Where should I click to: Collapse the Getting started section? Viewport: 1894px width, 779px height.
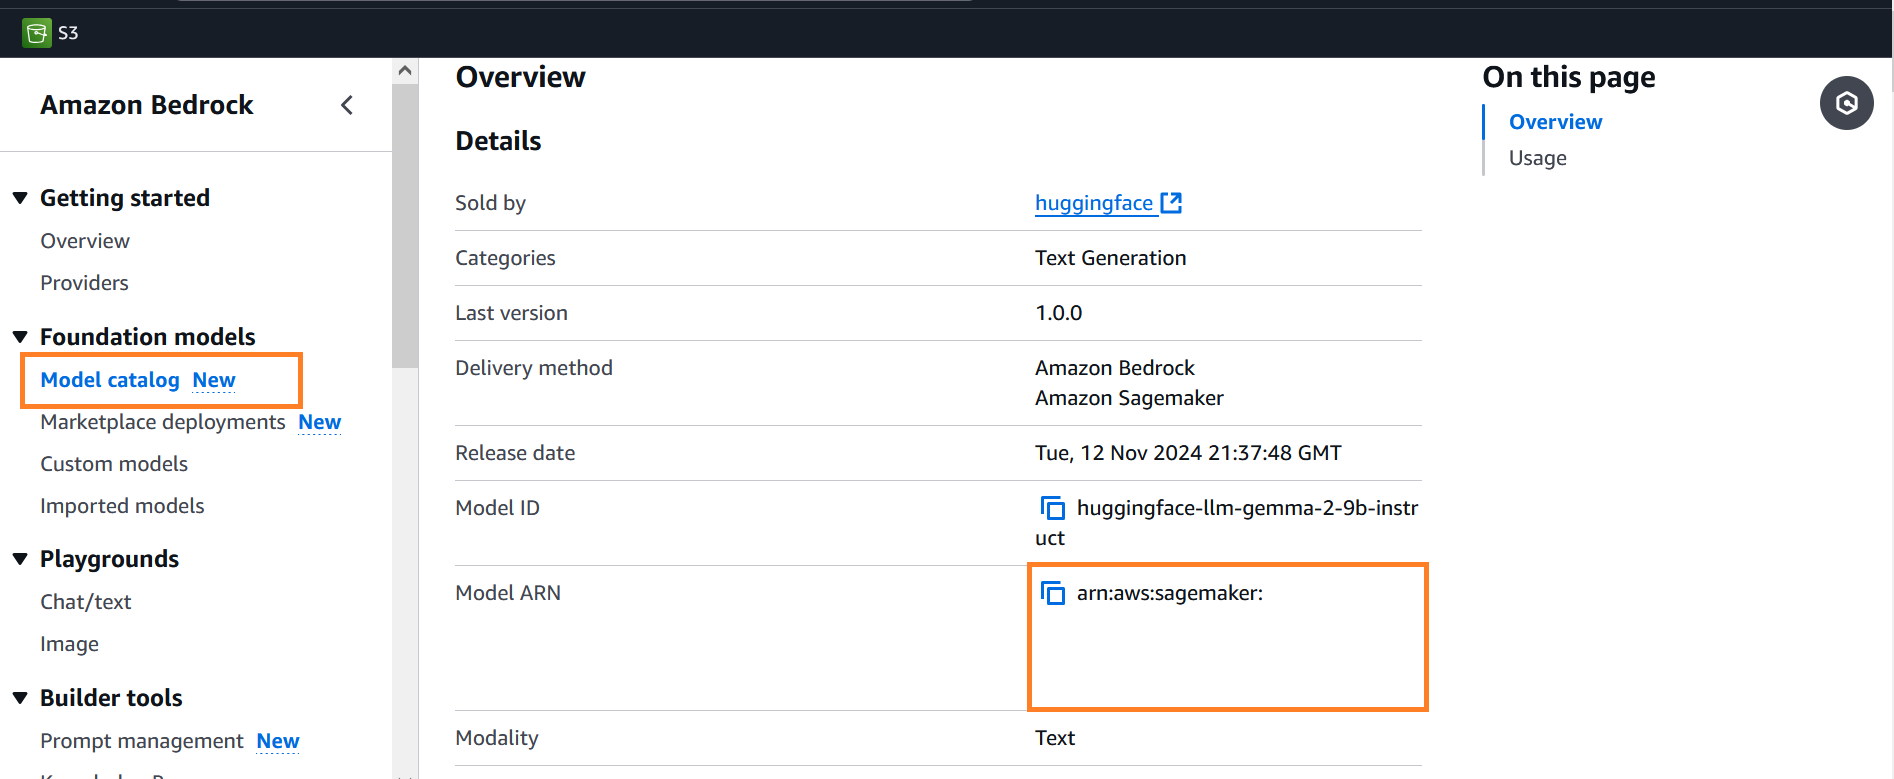point(20,198)
